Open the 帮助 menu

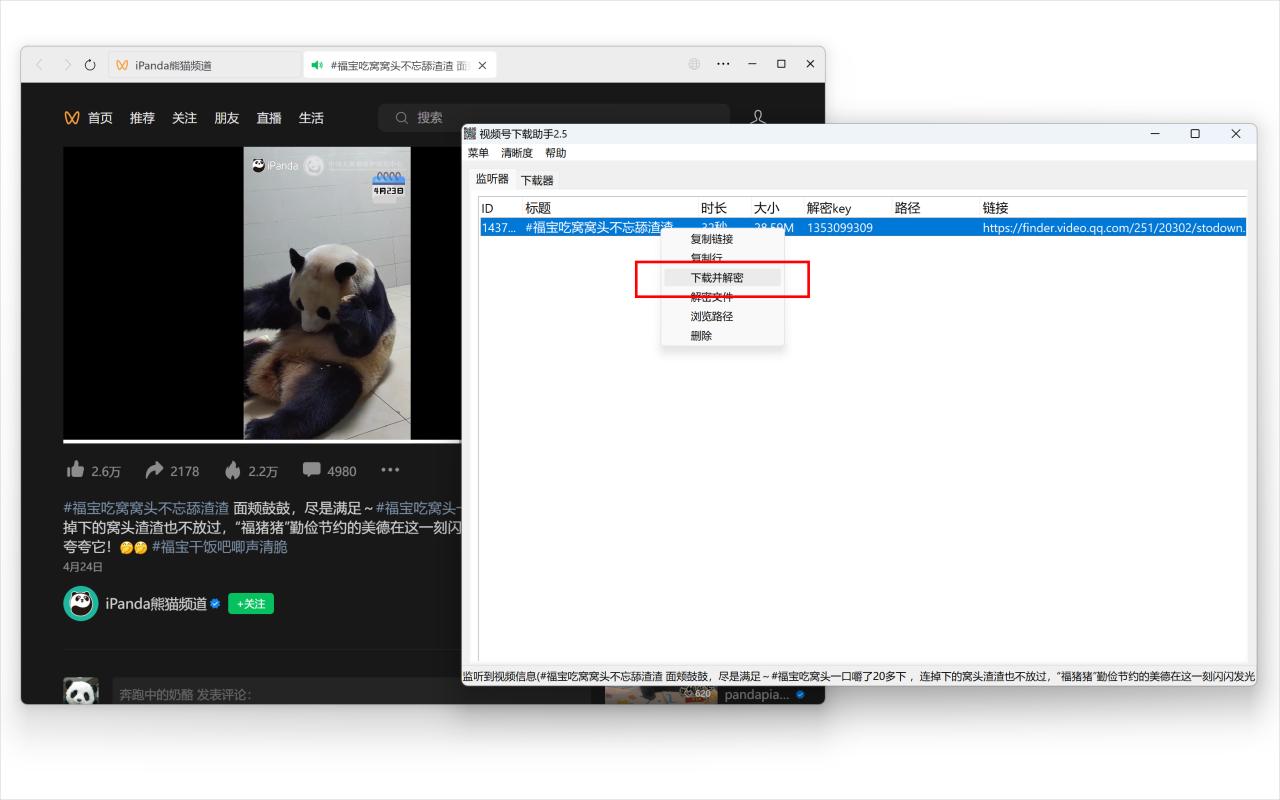click(556, 152)
